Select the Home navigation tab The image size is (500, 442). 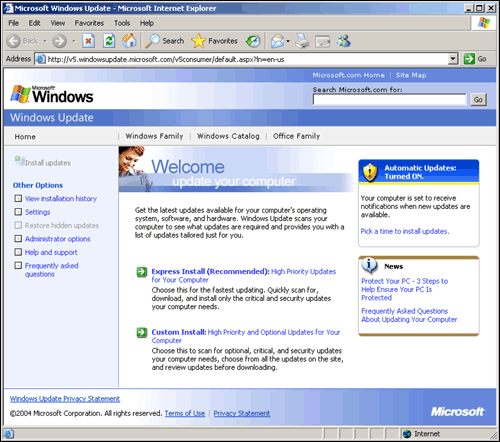coord(25,137)
